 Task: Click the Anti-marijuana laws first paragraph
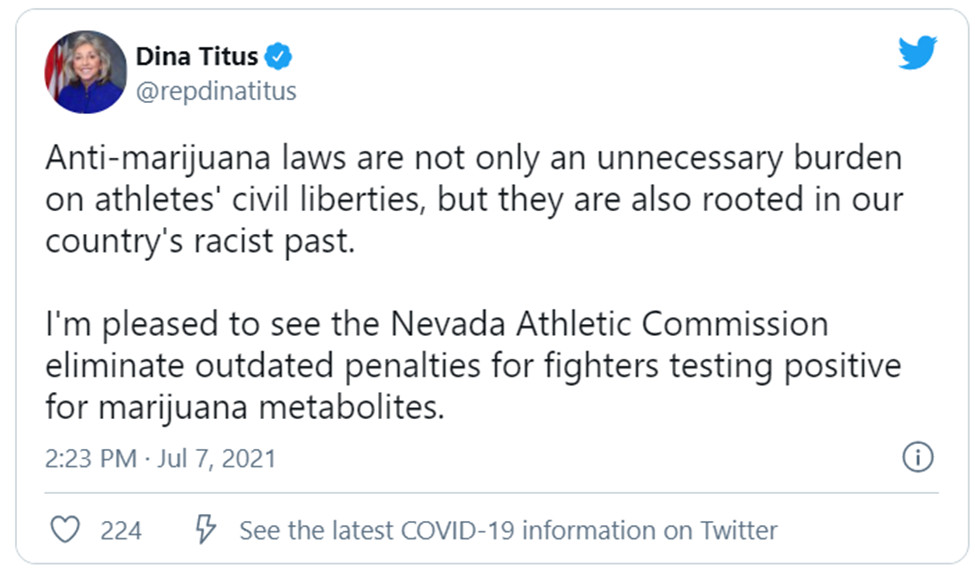pos(474,199)
